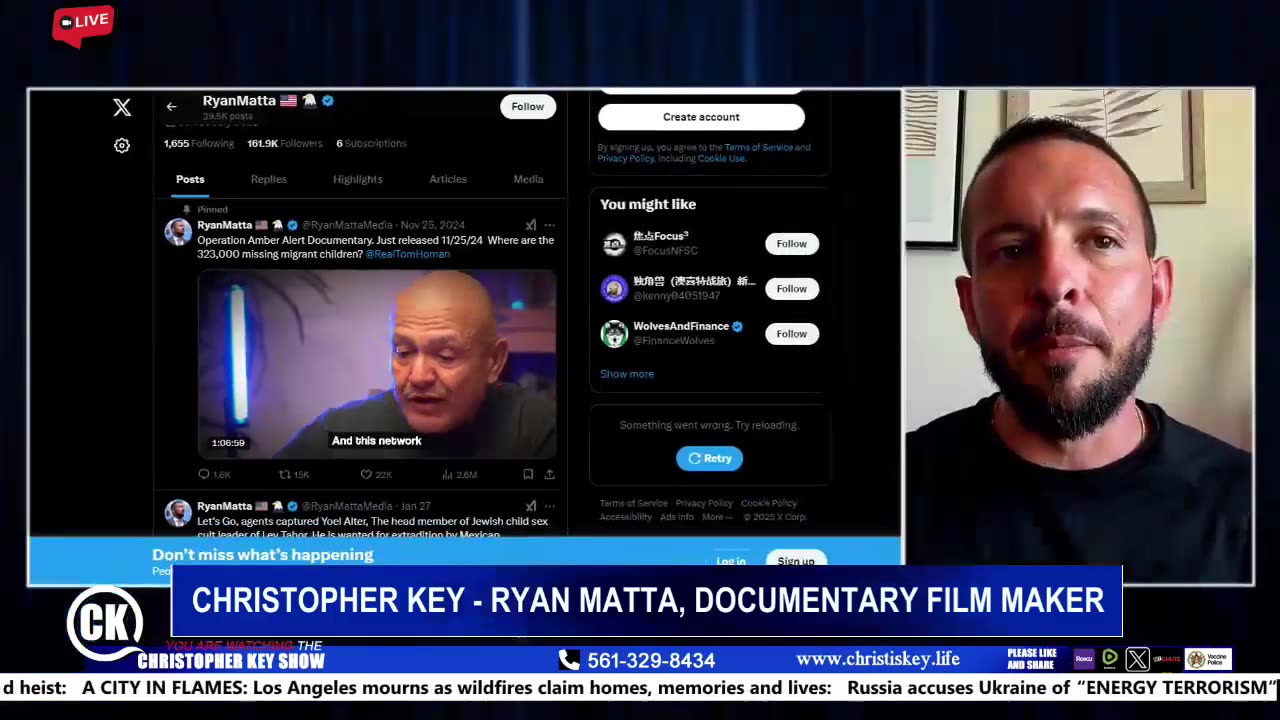This screenshot has height=720, width=1280.
Task: Follow the RyanMatta profile
Action: [528, 107]
